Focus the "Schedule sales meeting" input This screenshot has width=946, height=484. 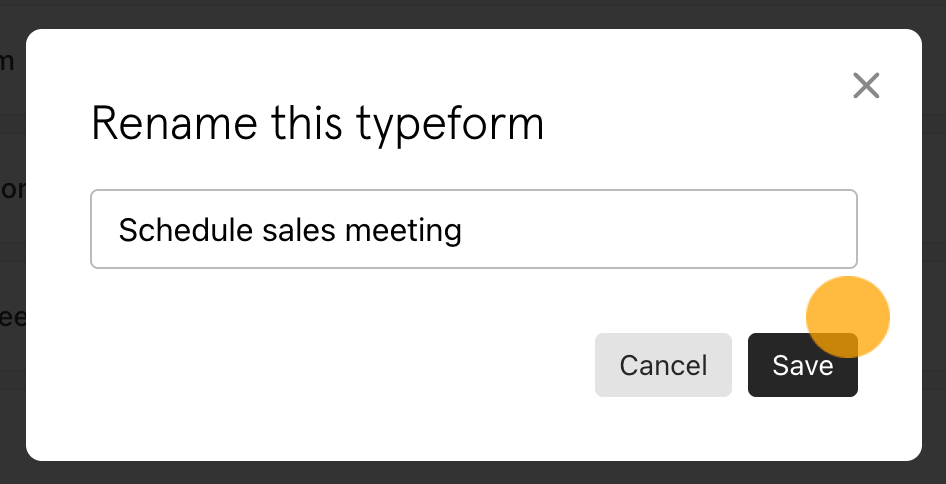click(x=473, y=229)
